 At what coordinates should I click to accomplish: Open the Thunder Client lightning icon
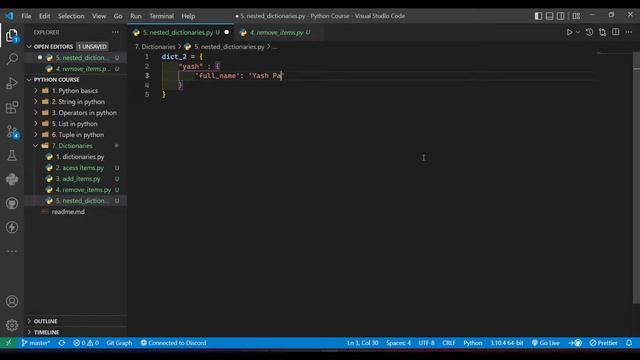(x=12, y=227)
